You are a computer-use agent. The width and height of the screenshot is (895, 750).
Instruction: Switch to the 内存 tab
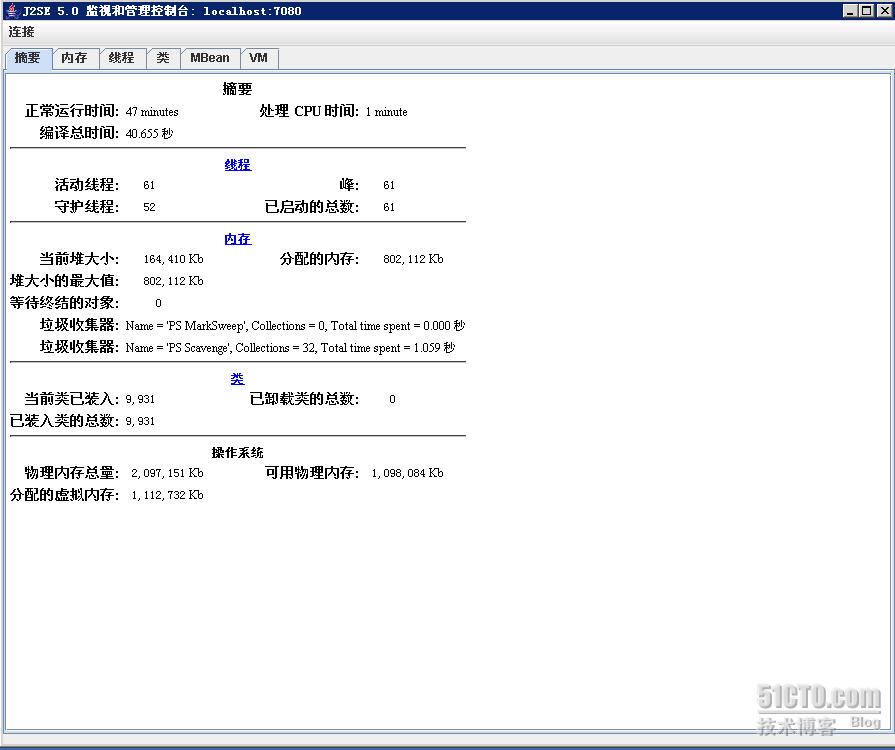point(75,58)
